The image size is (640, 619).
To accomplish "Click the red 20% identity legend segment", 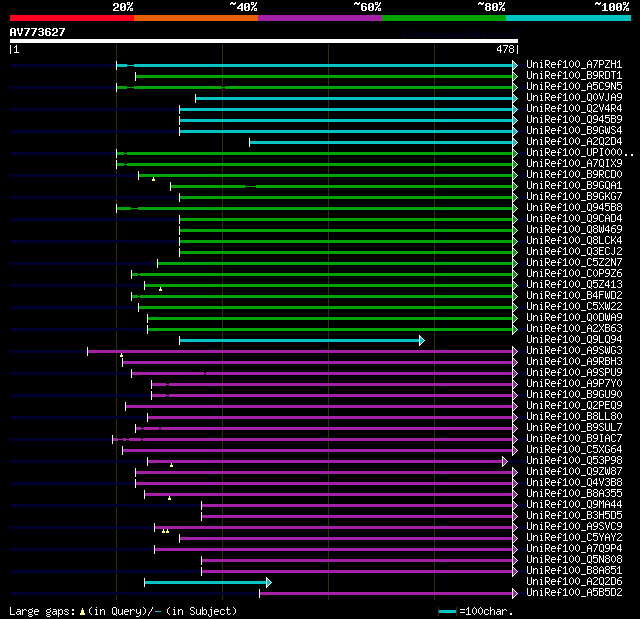I will tap(72, 18).
